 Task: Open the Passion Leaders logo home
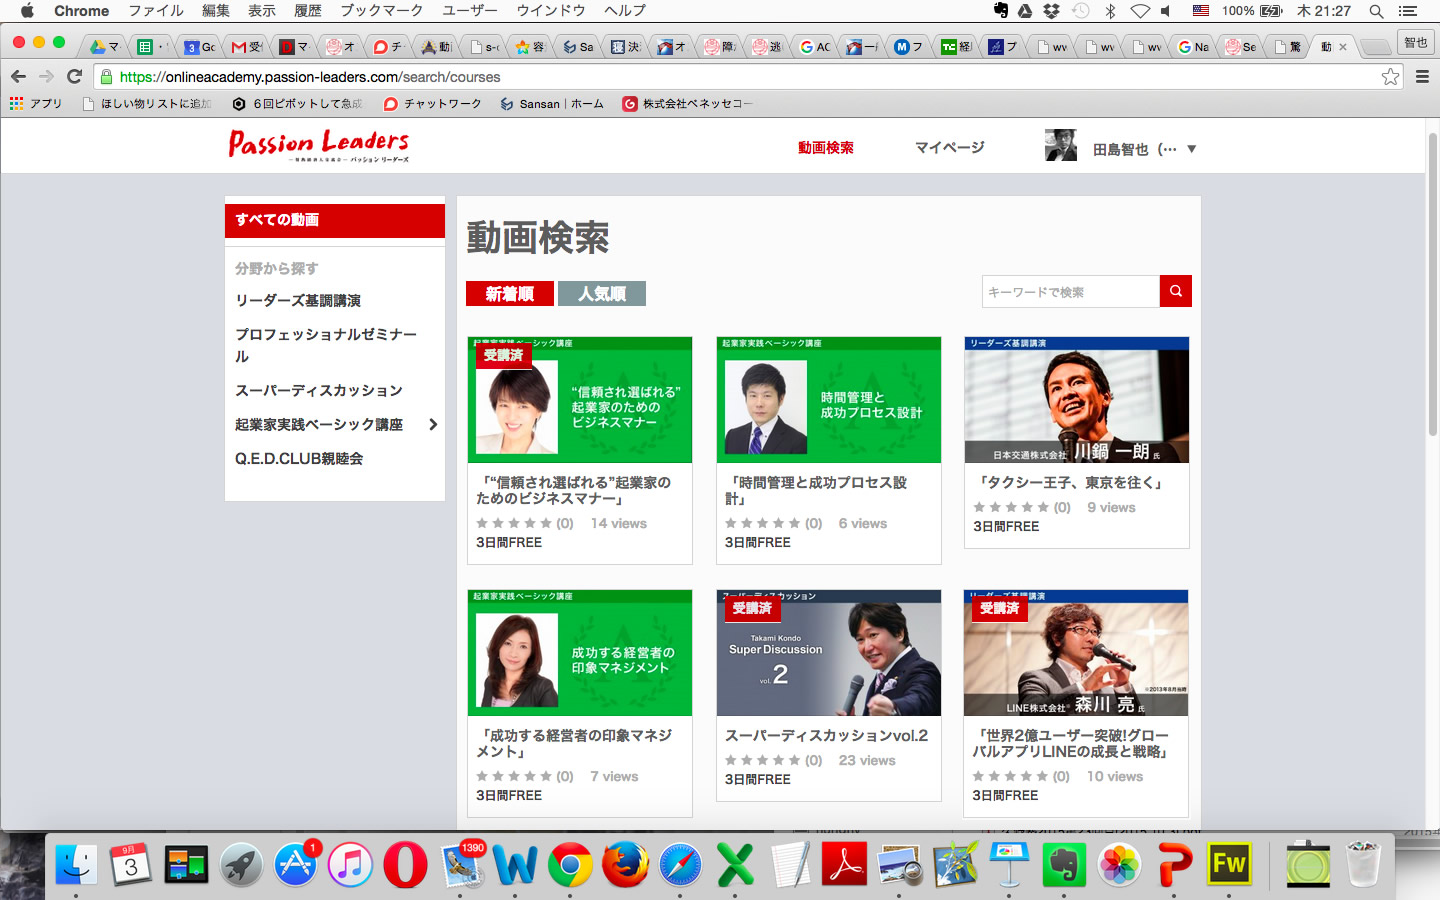(x=319, y=146)
